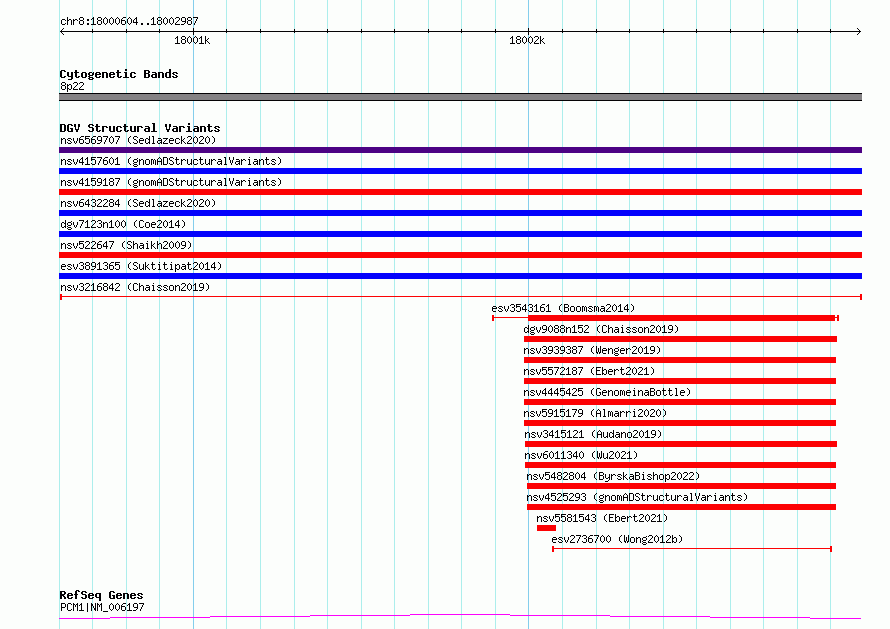Select the red nsv5572187 variant bar
Viewport: 890px width, 629px height.
[x=680, y=381]
